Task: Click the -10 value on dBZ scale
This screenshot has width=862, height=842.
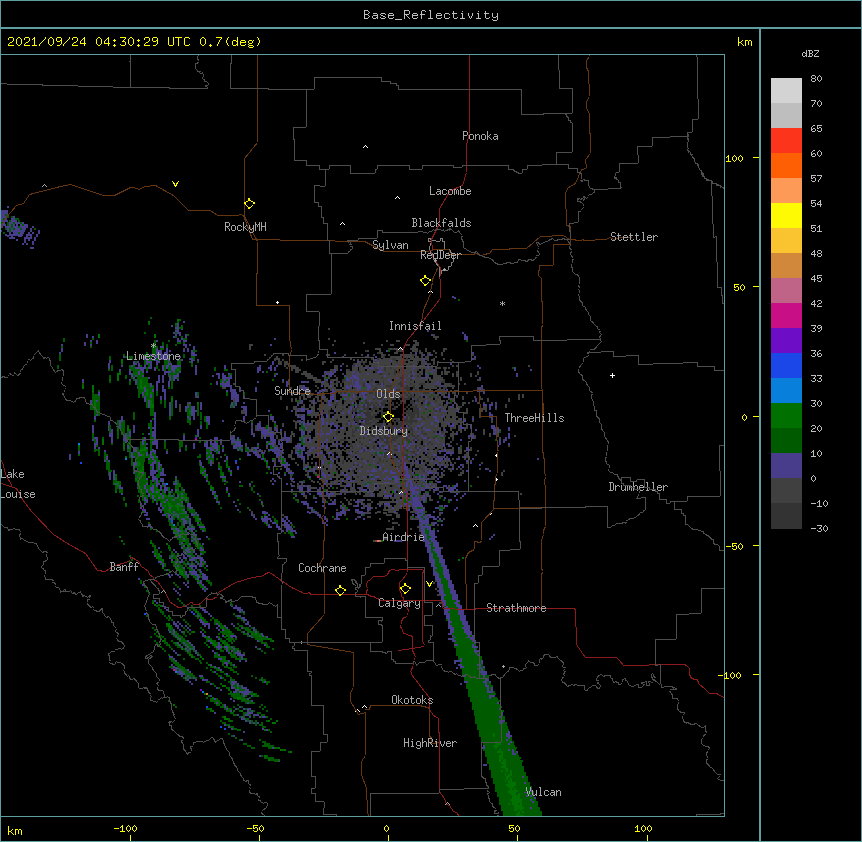Action: click(x=819, y=503)
